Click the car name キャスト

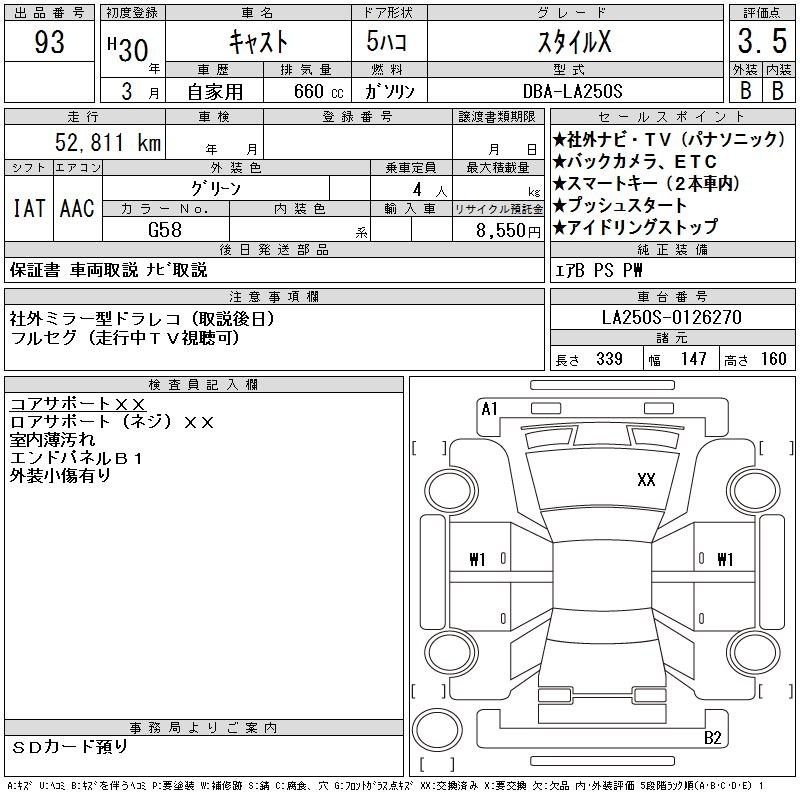pos(257,42)
